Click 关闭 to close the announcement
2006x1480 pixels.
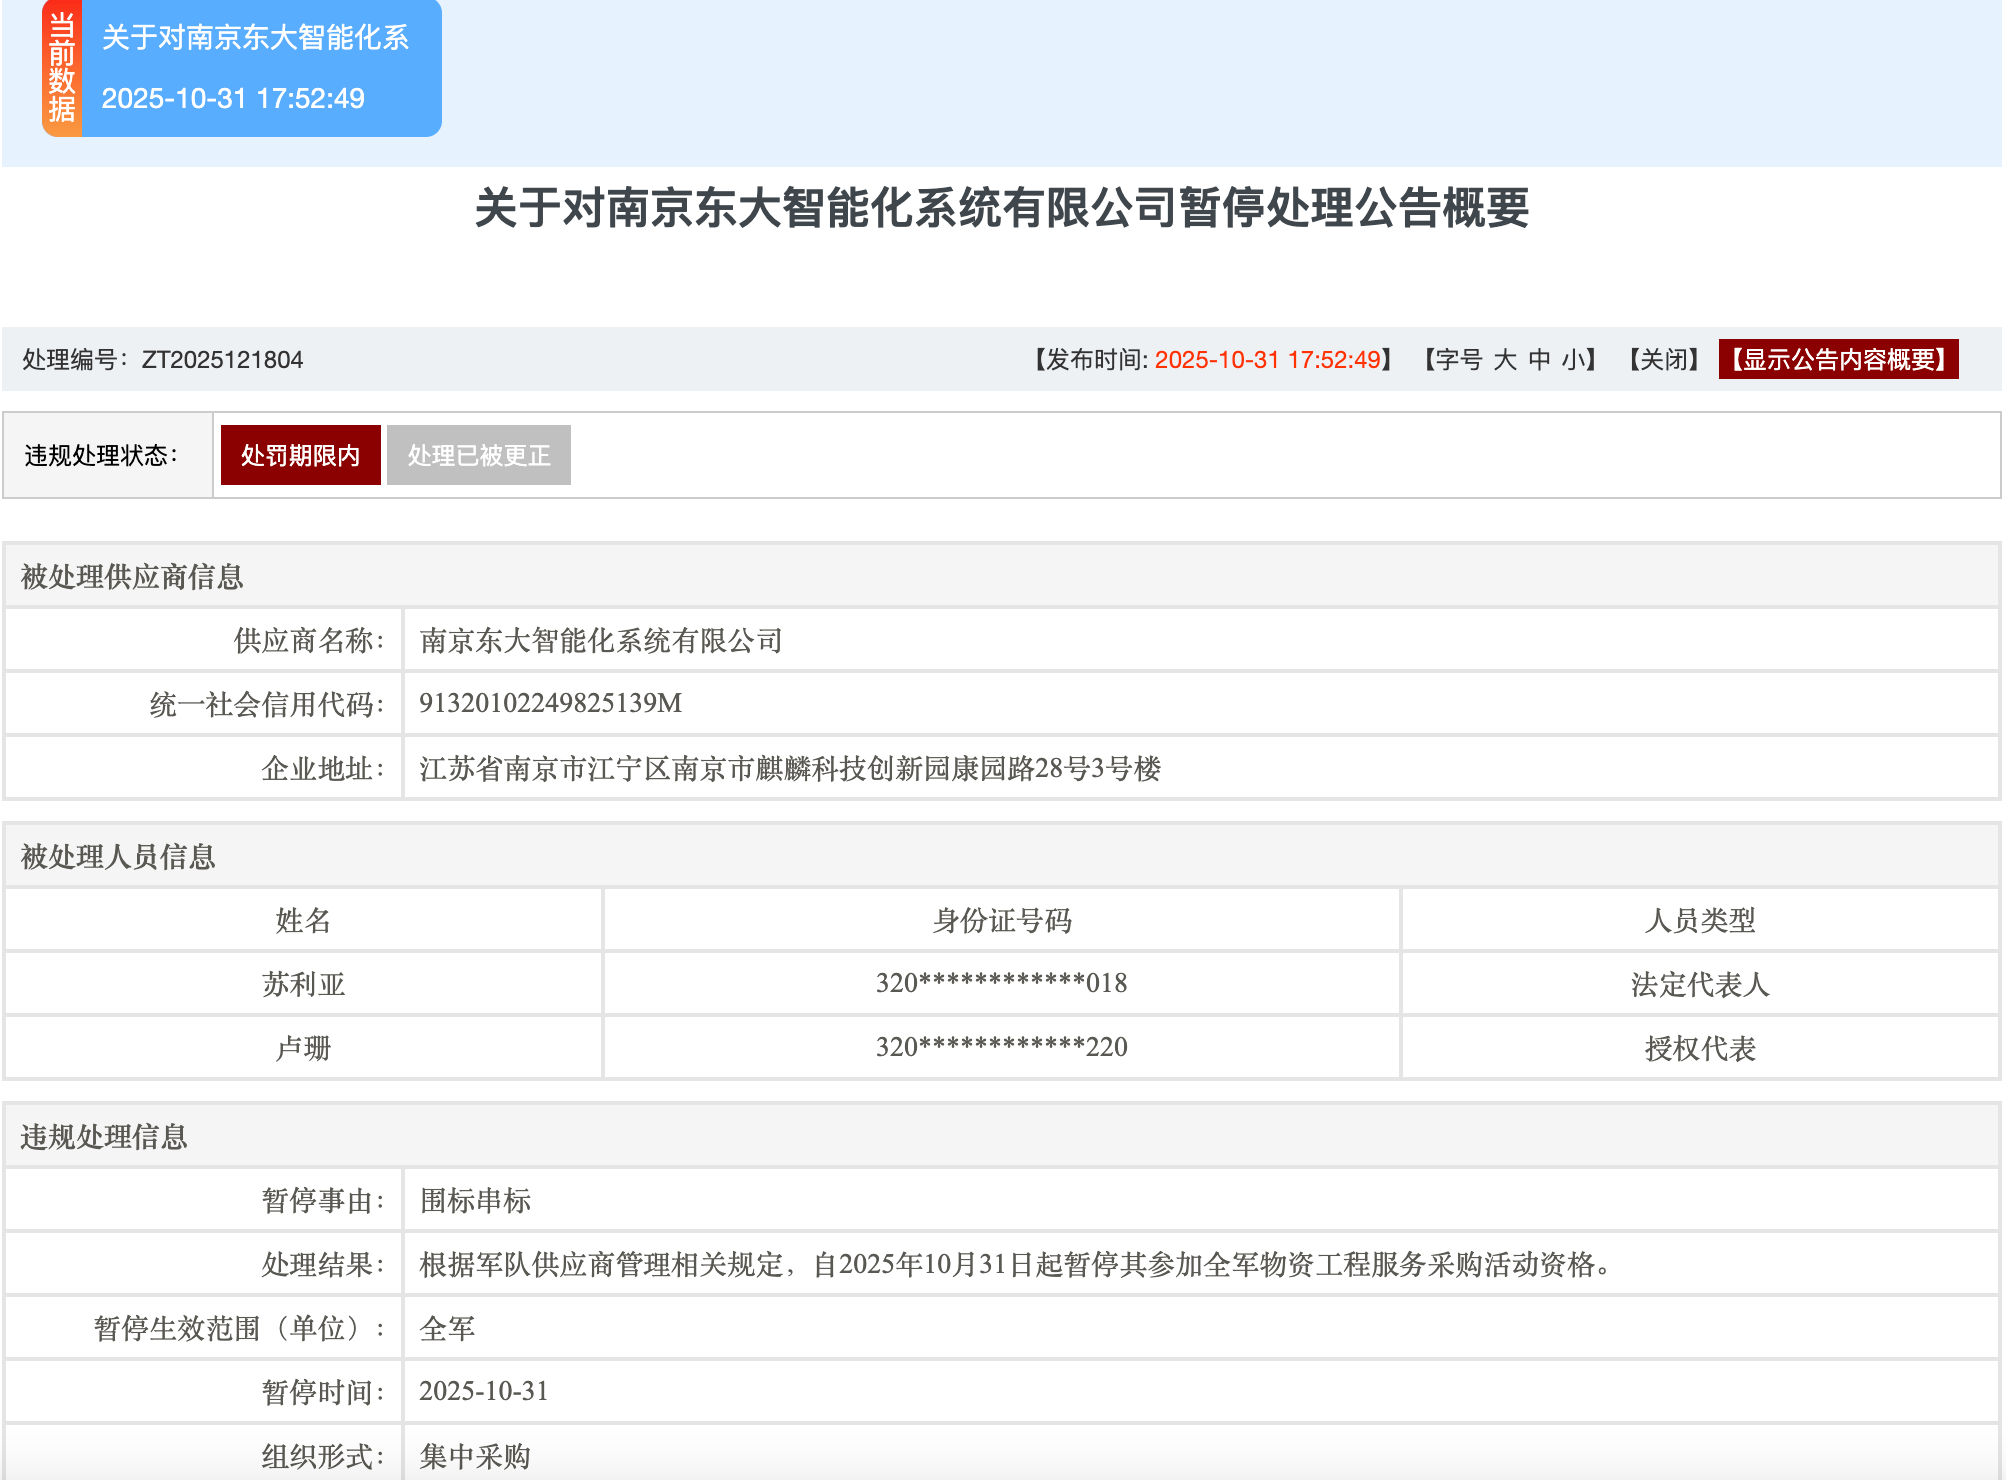coord(1663,361)
